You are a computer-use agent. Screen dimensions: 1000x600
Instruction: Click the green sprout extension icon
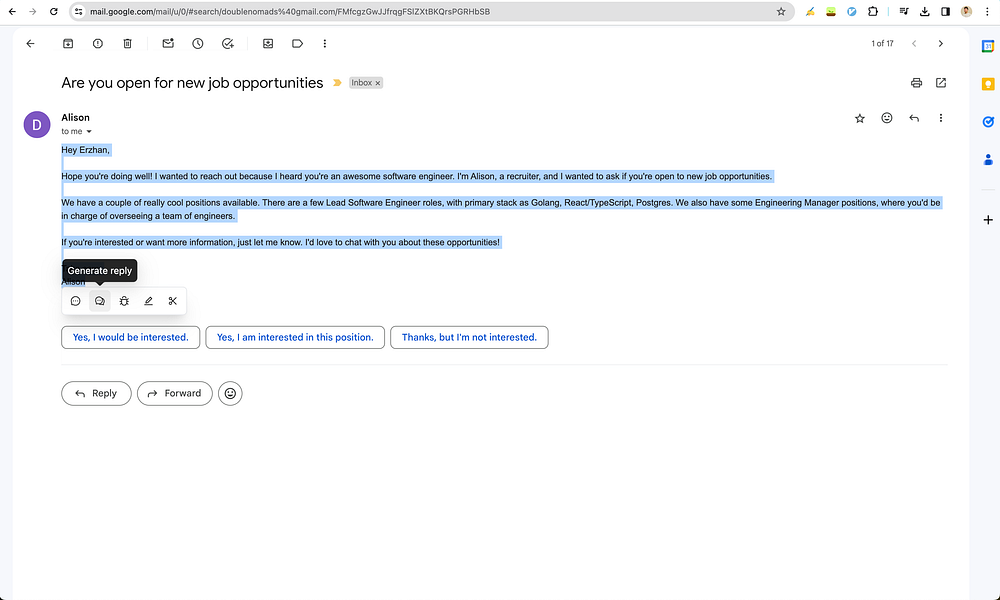pos(830,11)
